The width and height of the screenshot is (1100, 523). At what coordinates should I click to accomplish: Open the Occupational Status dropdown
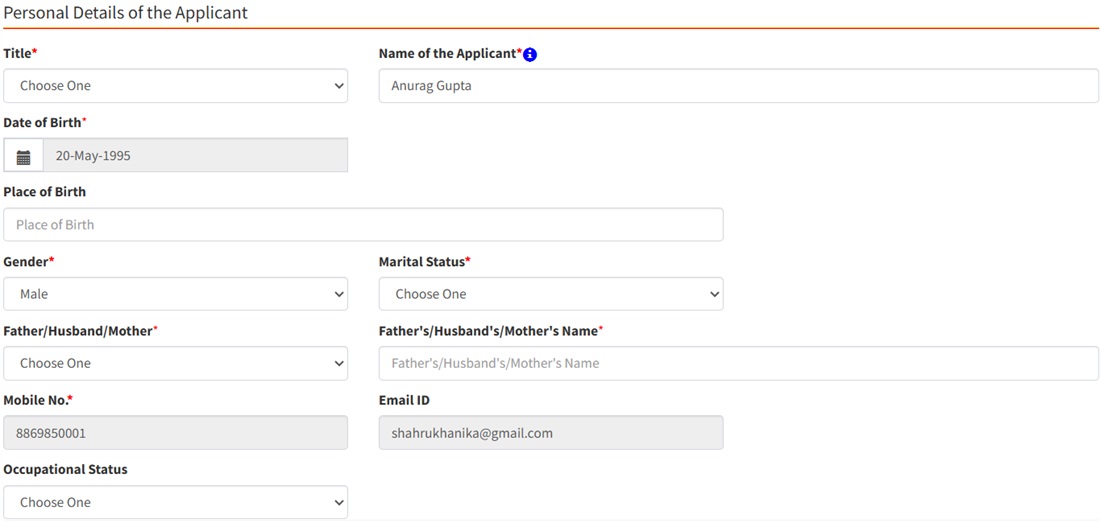click(175, 502)
